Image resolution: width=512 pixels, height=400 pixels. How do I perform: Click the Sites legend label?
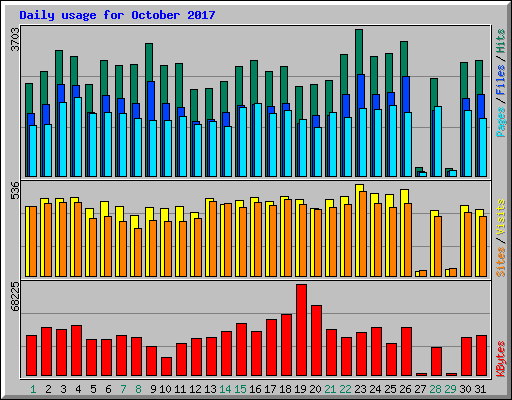tap(501, 262)
